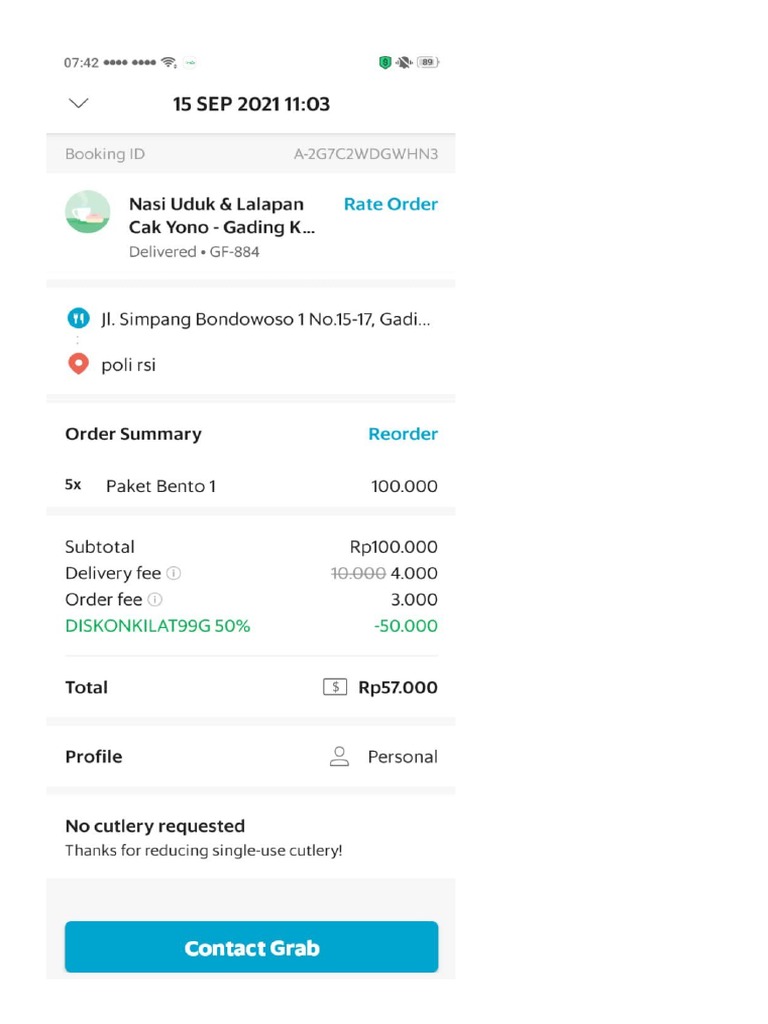The width and height of the screenshot is (768, 1024).
Task: Tap the Wi-Fi status bar icon
Action: click(x=168, y=62)
